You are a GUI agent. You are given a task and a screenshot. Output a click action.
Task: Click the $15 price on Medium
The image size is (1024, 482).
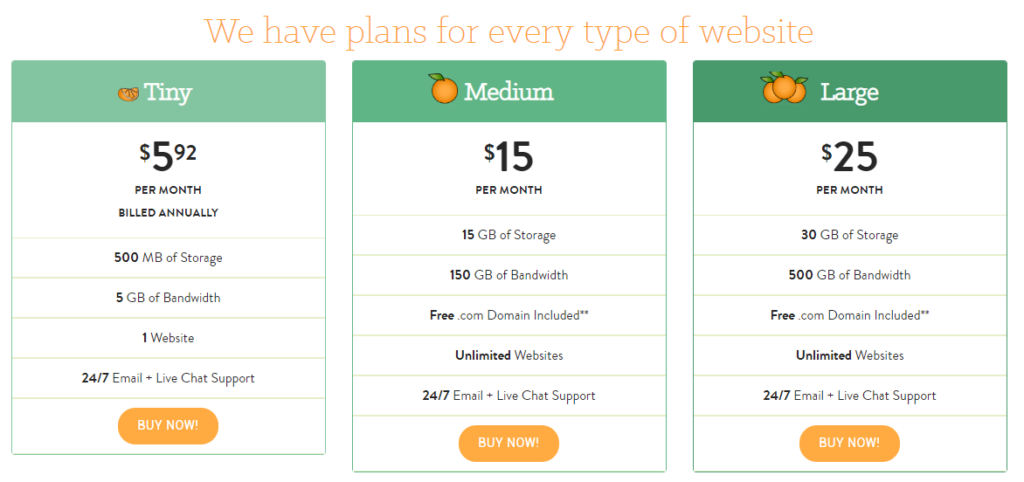pyautogui.click(x=509, y=157)
